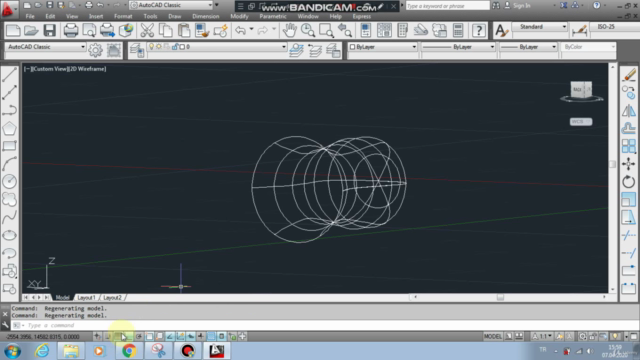Select the Circle draw tool

9,181
